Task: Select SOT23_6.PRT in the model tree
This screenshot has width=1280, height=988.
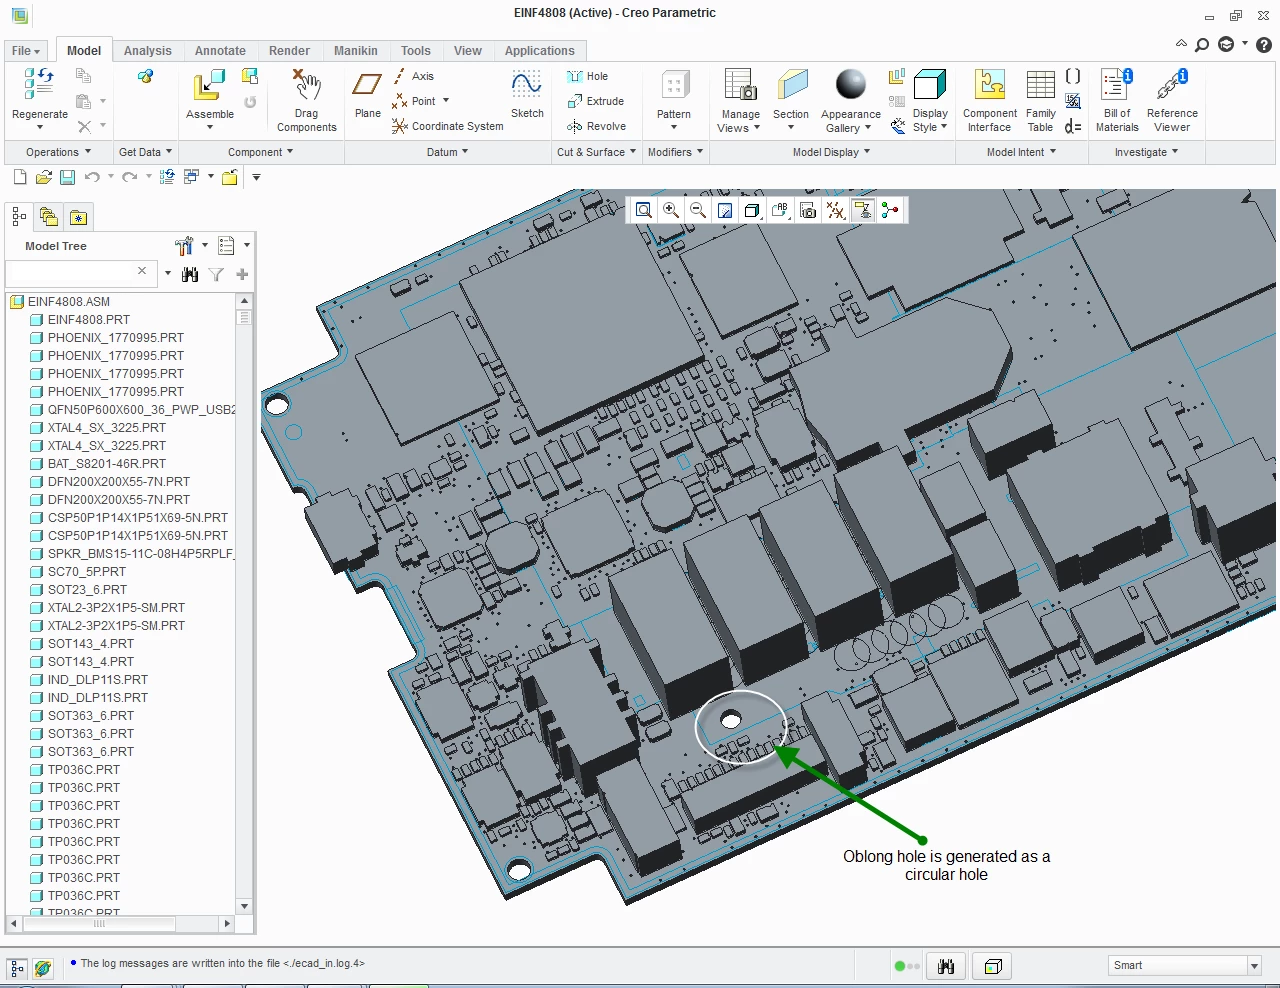Action: [x=87, y=590]
